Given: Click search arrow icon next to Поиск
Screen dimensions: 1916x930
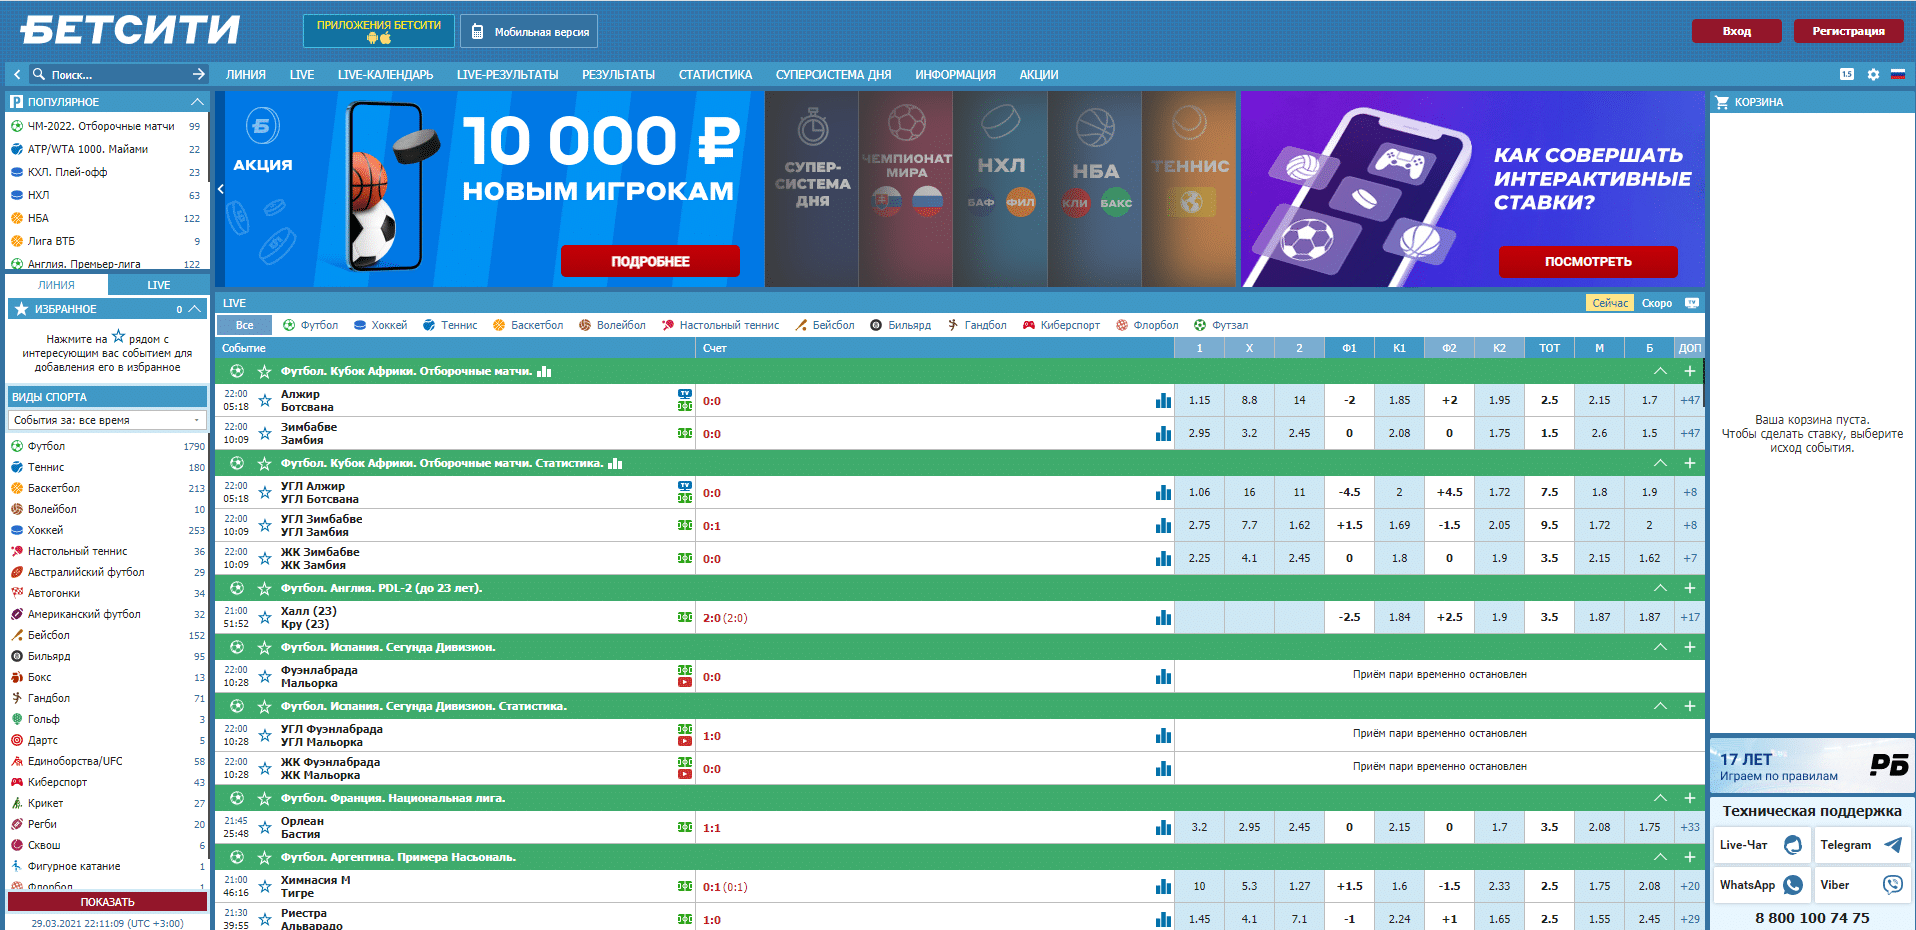Looking at the screenshot, I should tap(198, 74).
